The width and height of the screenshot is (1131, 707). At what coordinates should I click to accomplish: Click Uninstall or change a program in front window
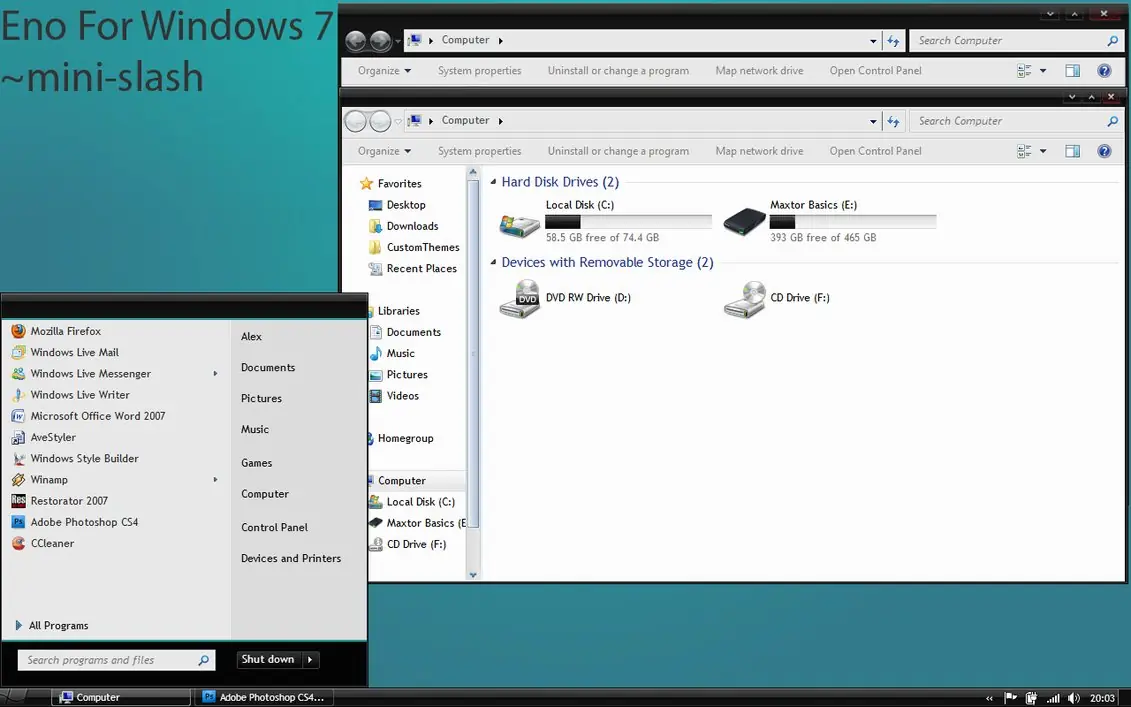618,151
